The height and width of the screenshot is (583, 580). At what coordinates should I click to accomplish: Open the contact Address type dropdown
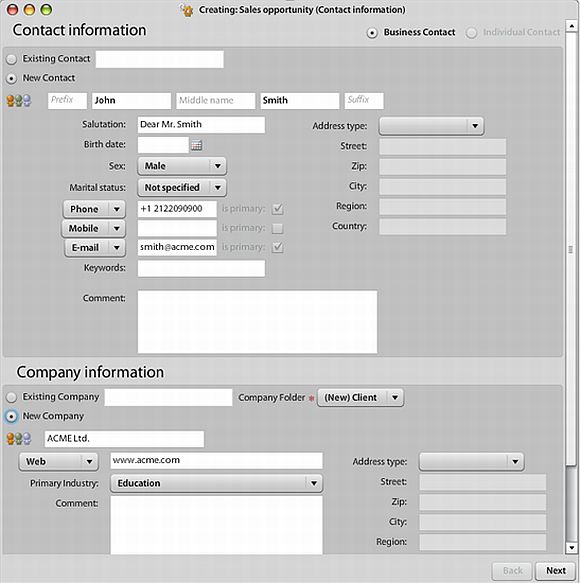(431, 126)
